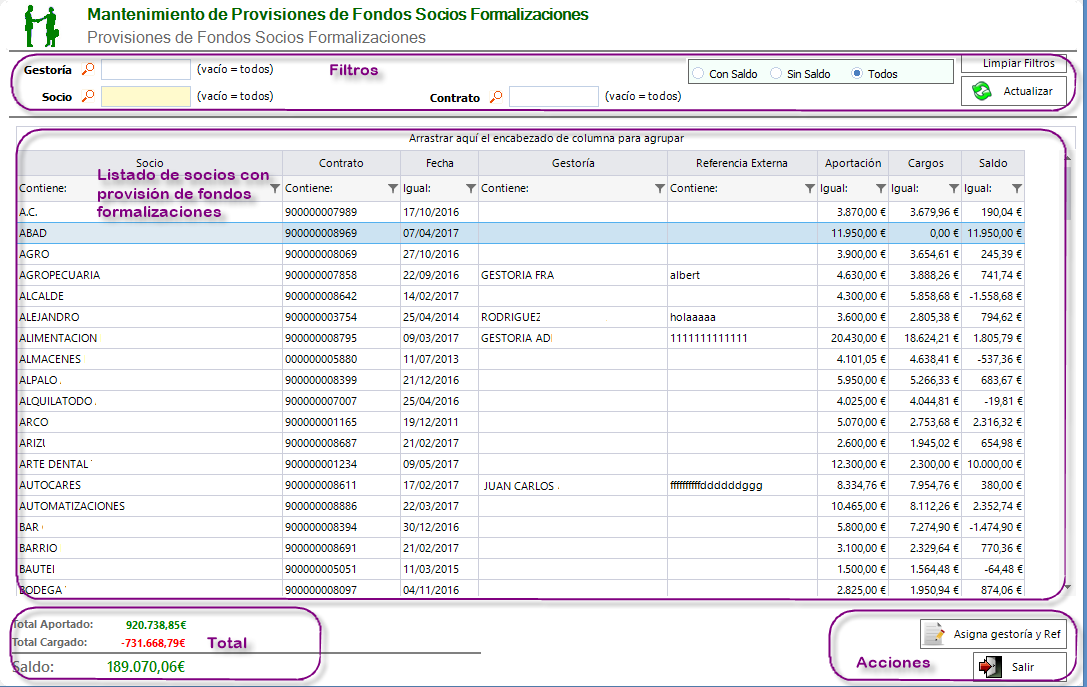Image resolution: width=1087 pixels, height=687 pixels.
Task: Sort by the Gestoría column header
Action: [x=573, y=164]
